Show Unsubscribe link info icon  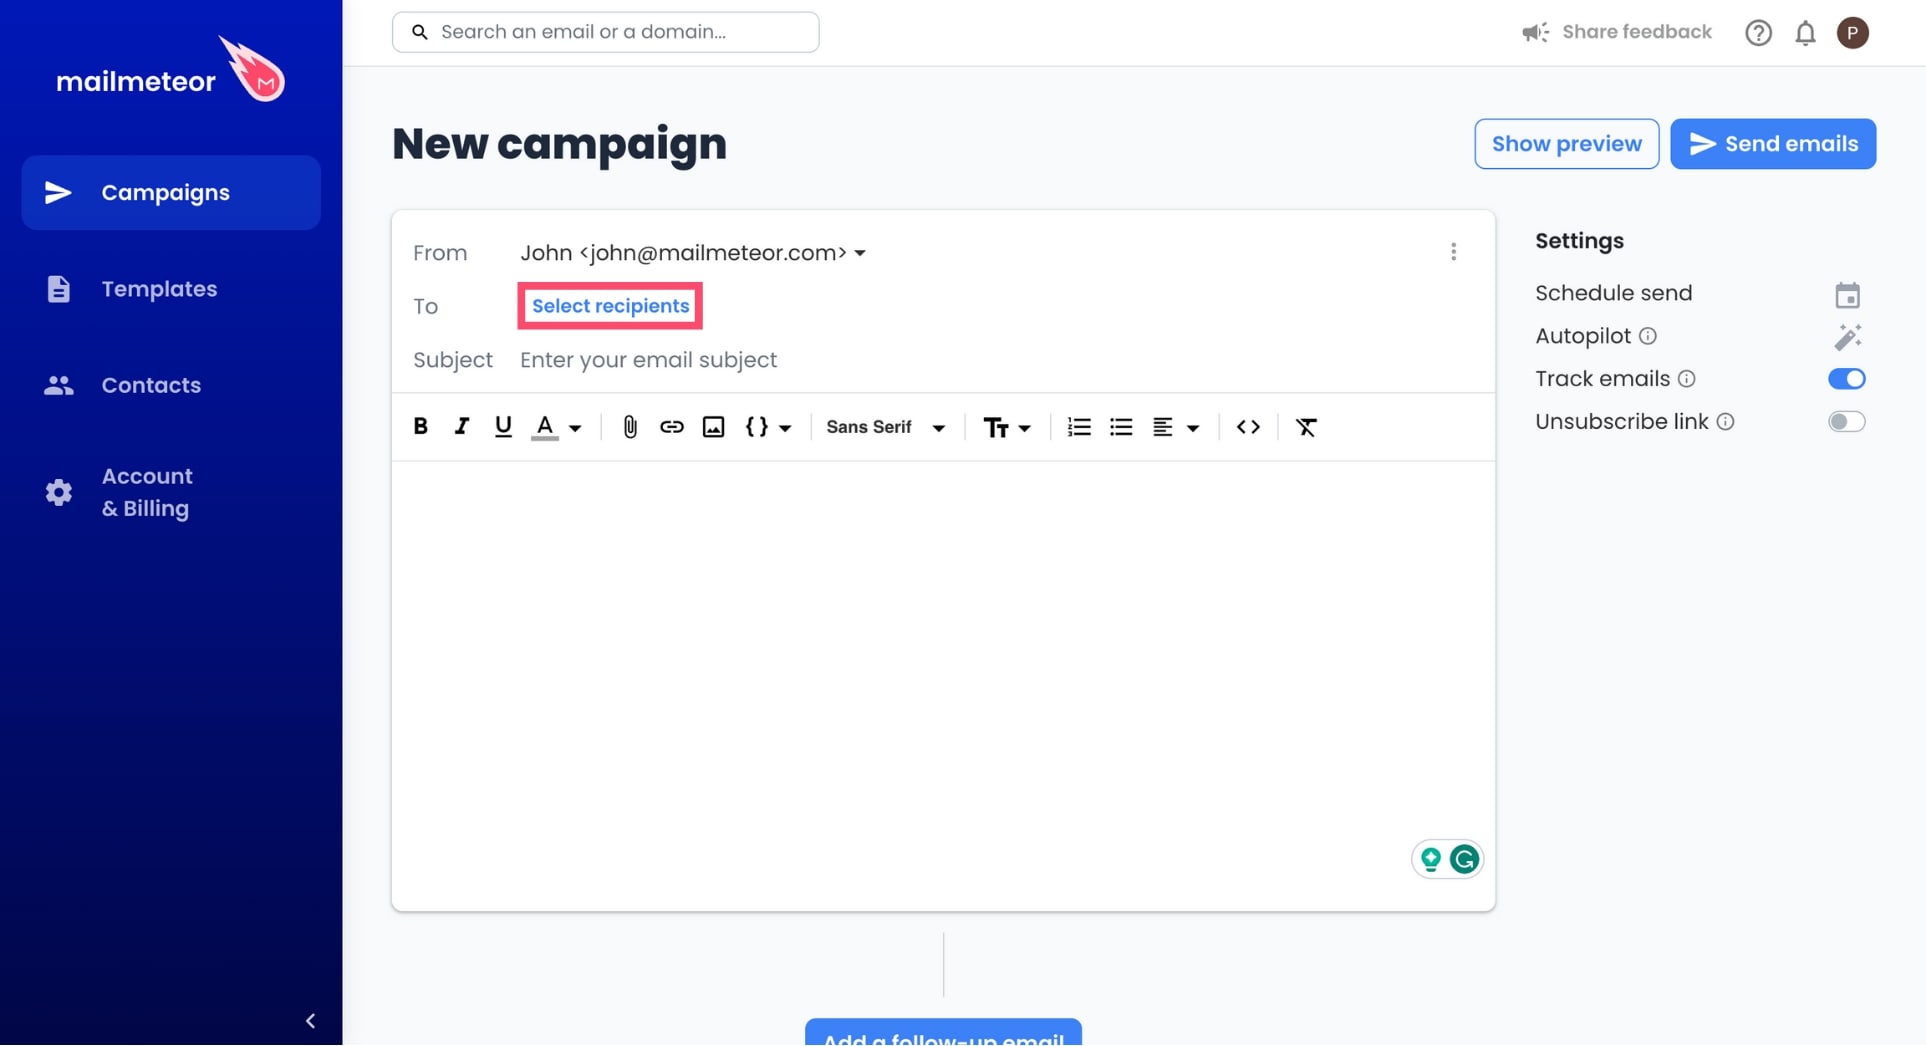point(1725,422)
